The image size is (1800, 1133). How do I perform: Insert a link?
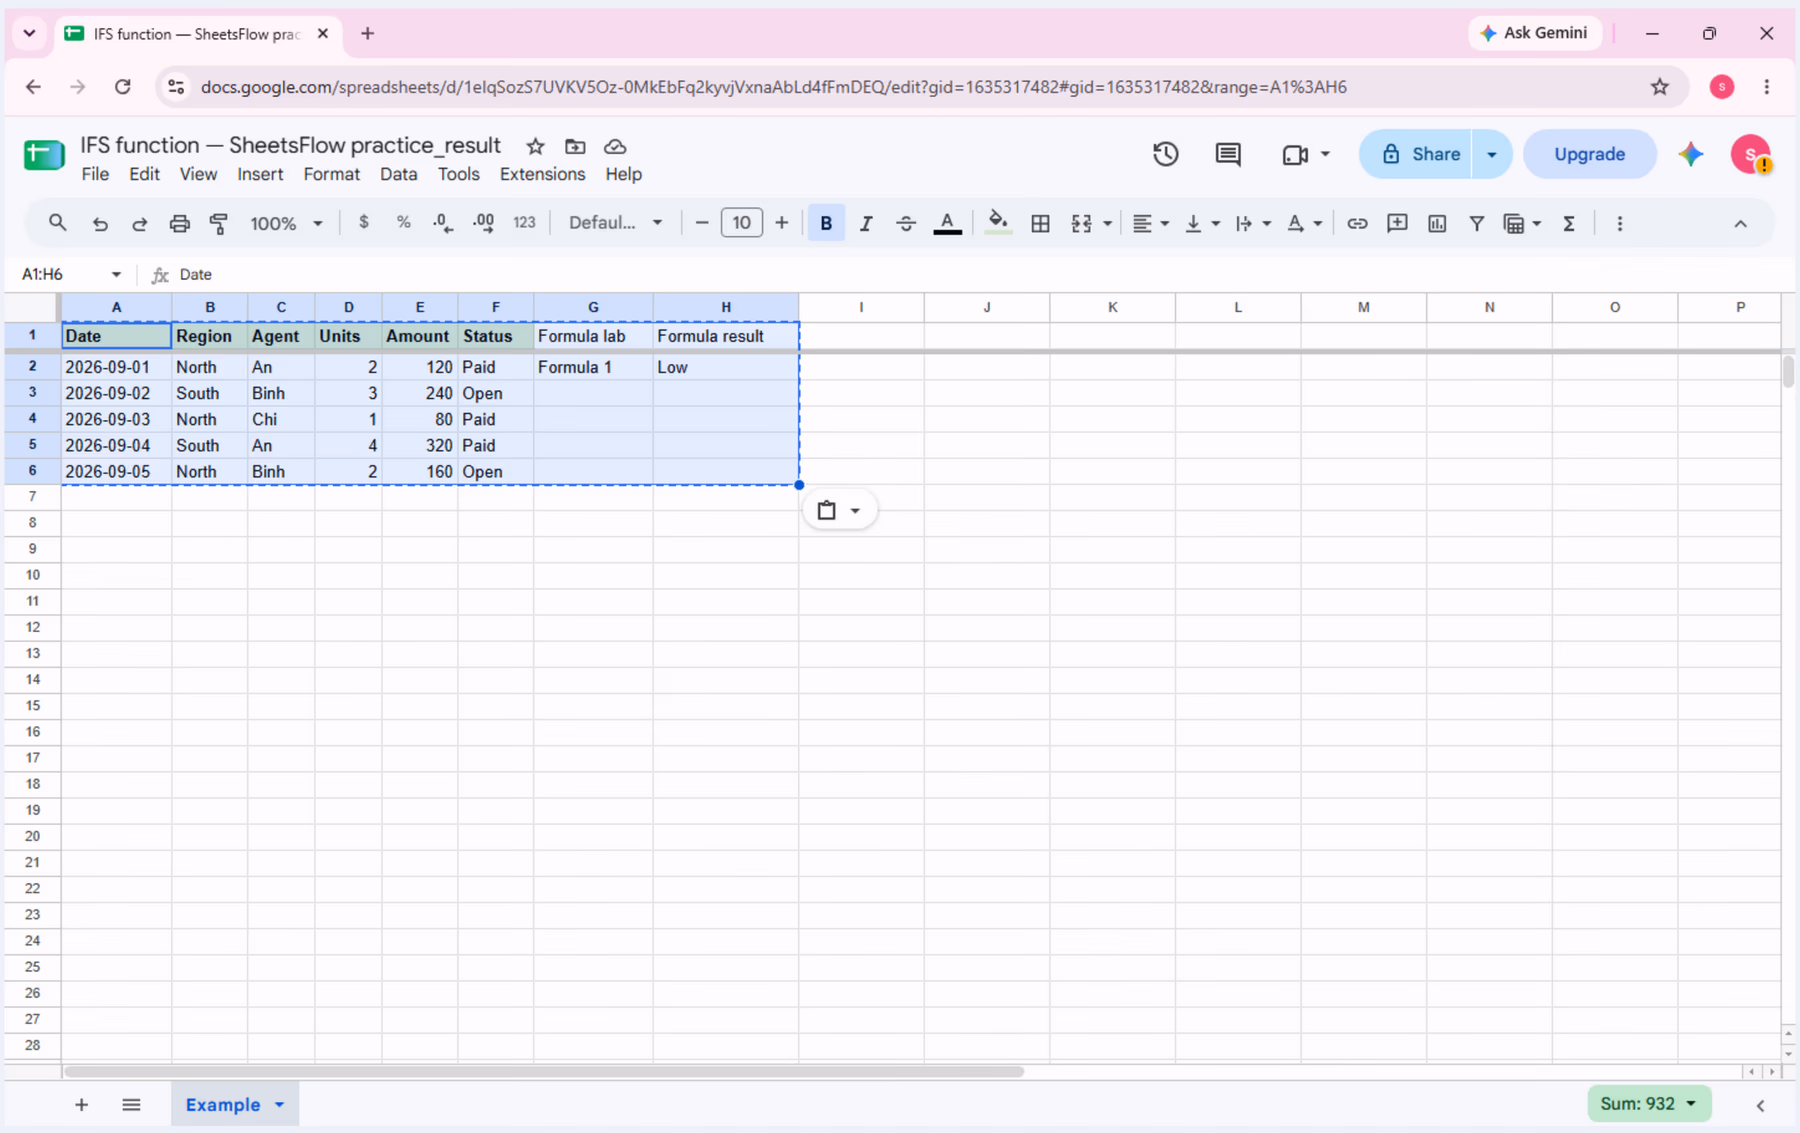tap(1357, 223)
